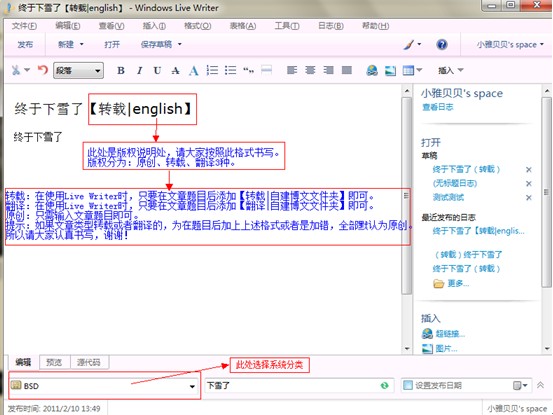
Task: Click the split post icon
Action: tap(267, 70)
